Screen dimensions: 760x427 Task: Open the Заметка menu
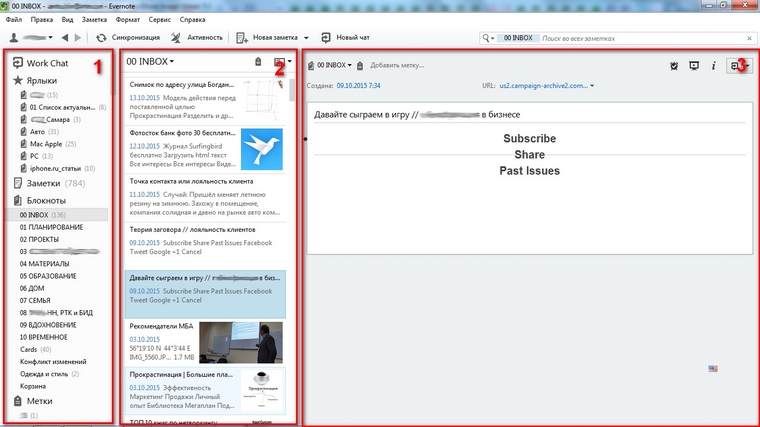(x=94, y=20)
